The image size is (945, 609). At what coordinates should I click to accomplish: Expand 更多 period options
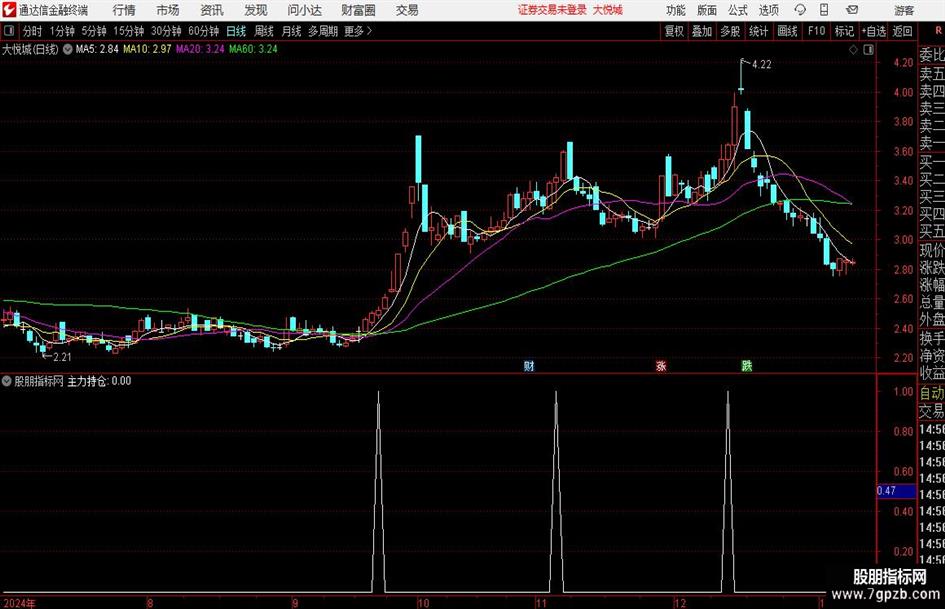358,31
